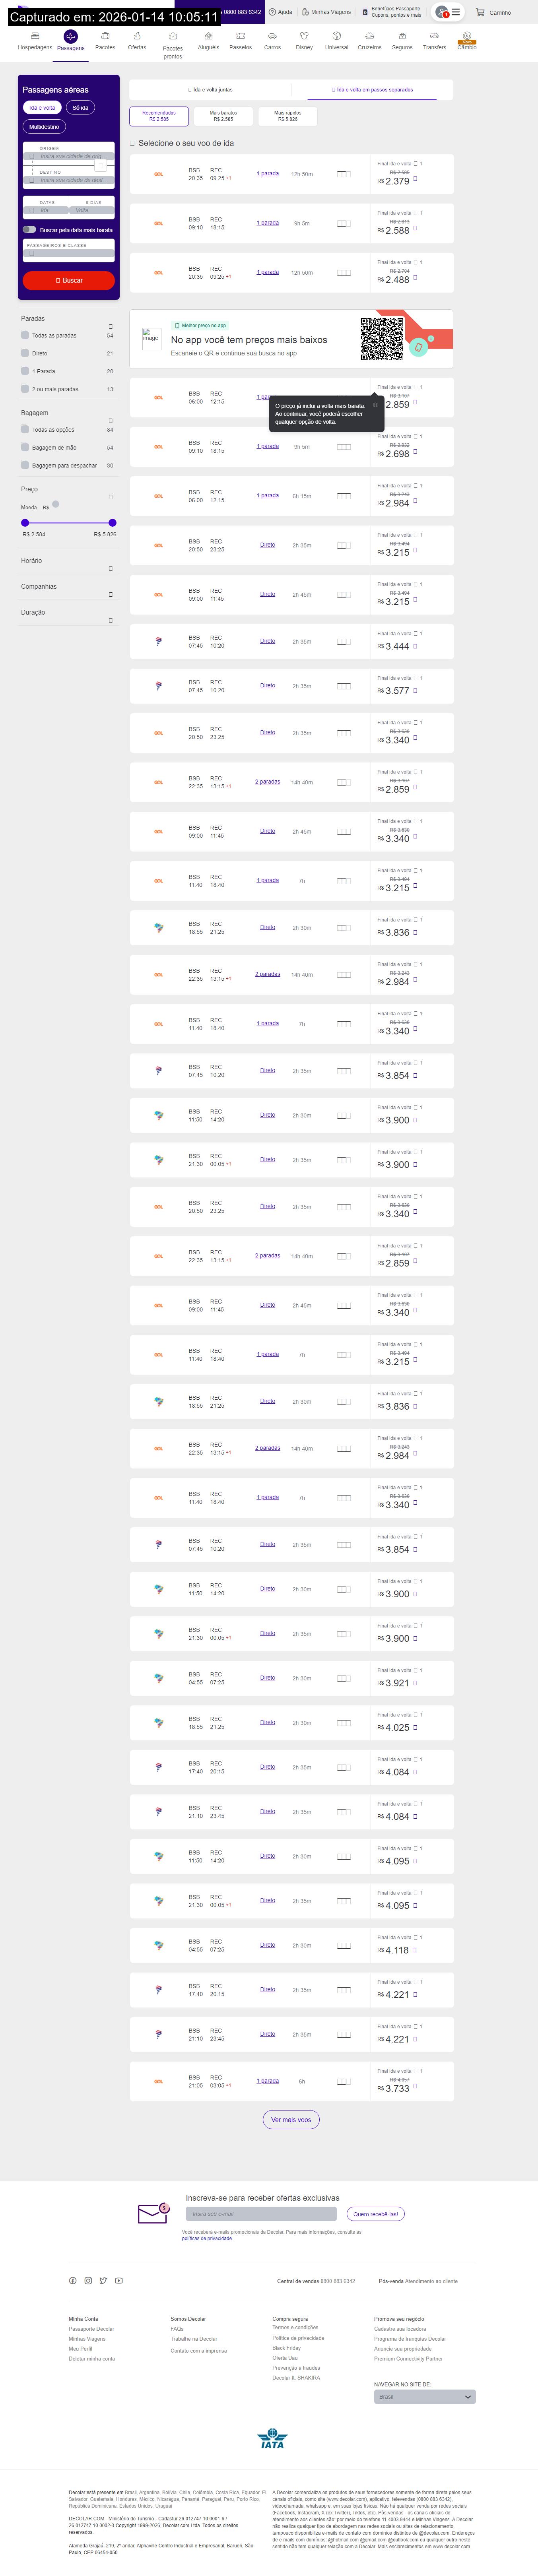Screen dimensions: 538x2576
Task: Click the right handle of price slider
Action: pyautogui.click(x=112, y=522)
